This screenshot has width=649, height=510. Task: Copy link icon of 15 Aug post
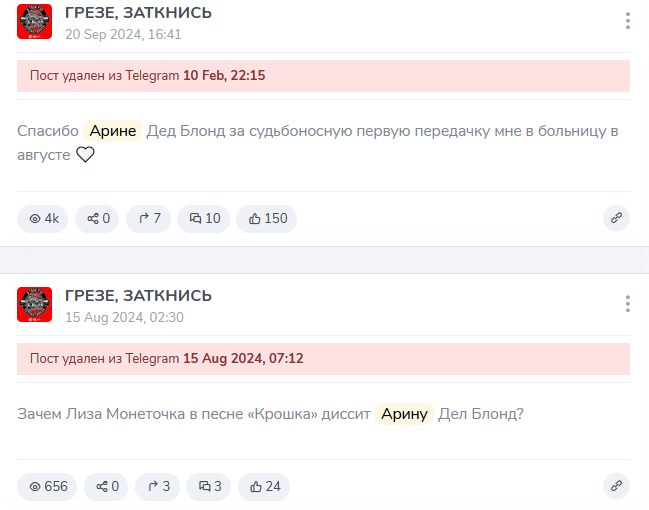[616, 486]
